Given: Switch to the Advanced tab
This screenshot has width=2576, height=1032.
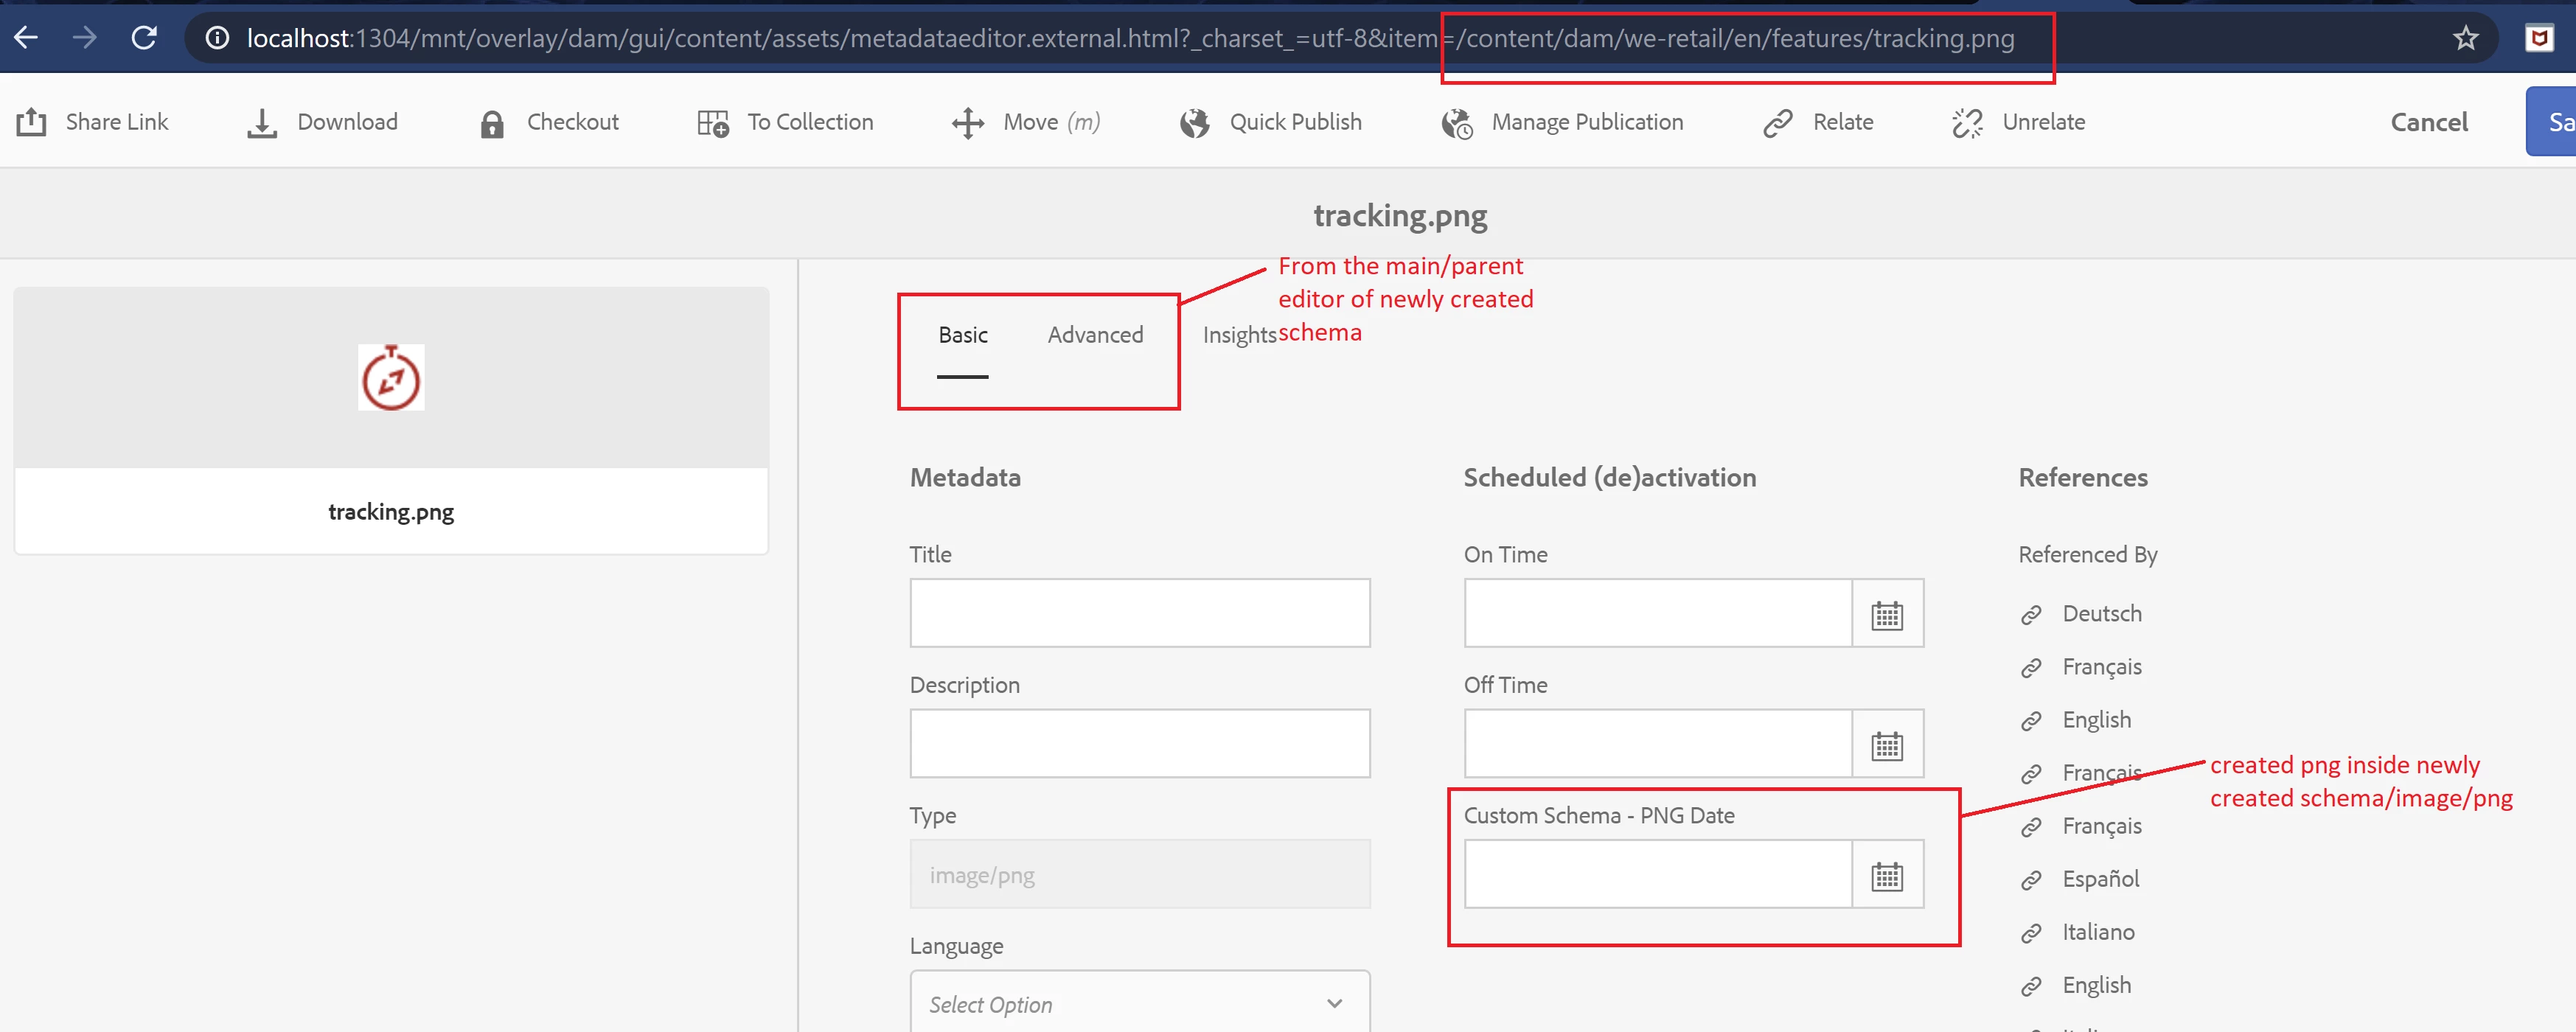Looking at the screenshot, I should (1094, 335).
